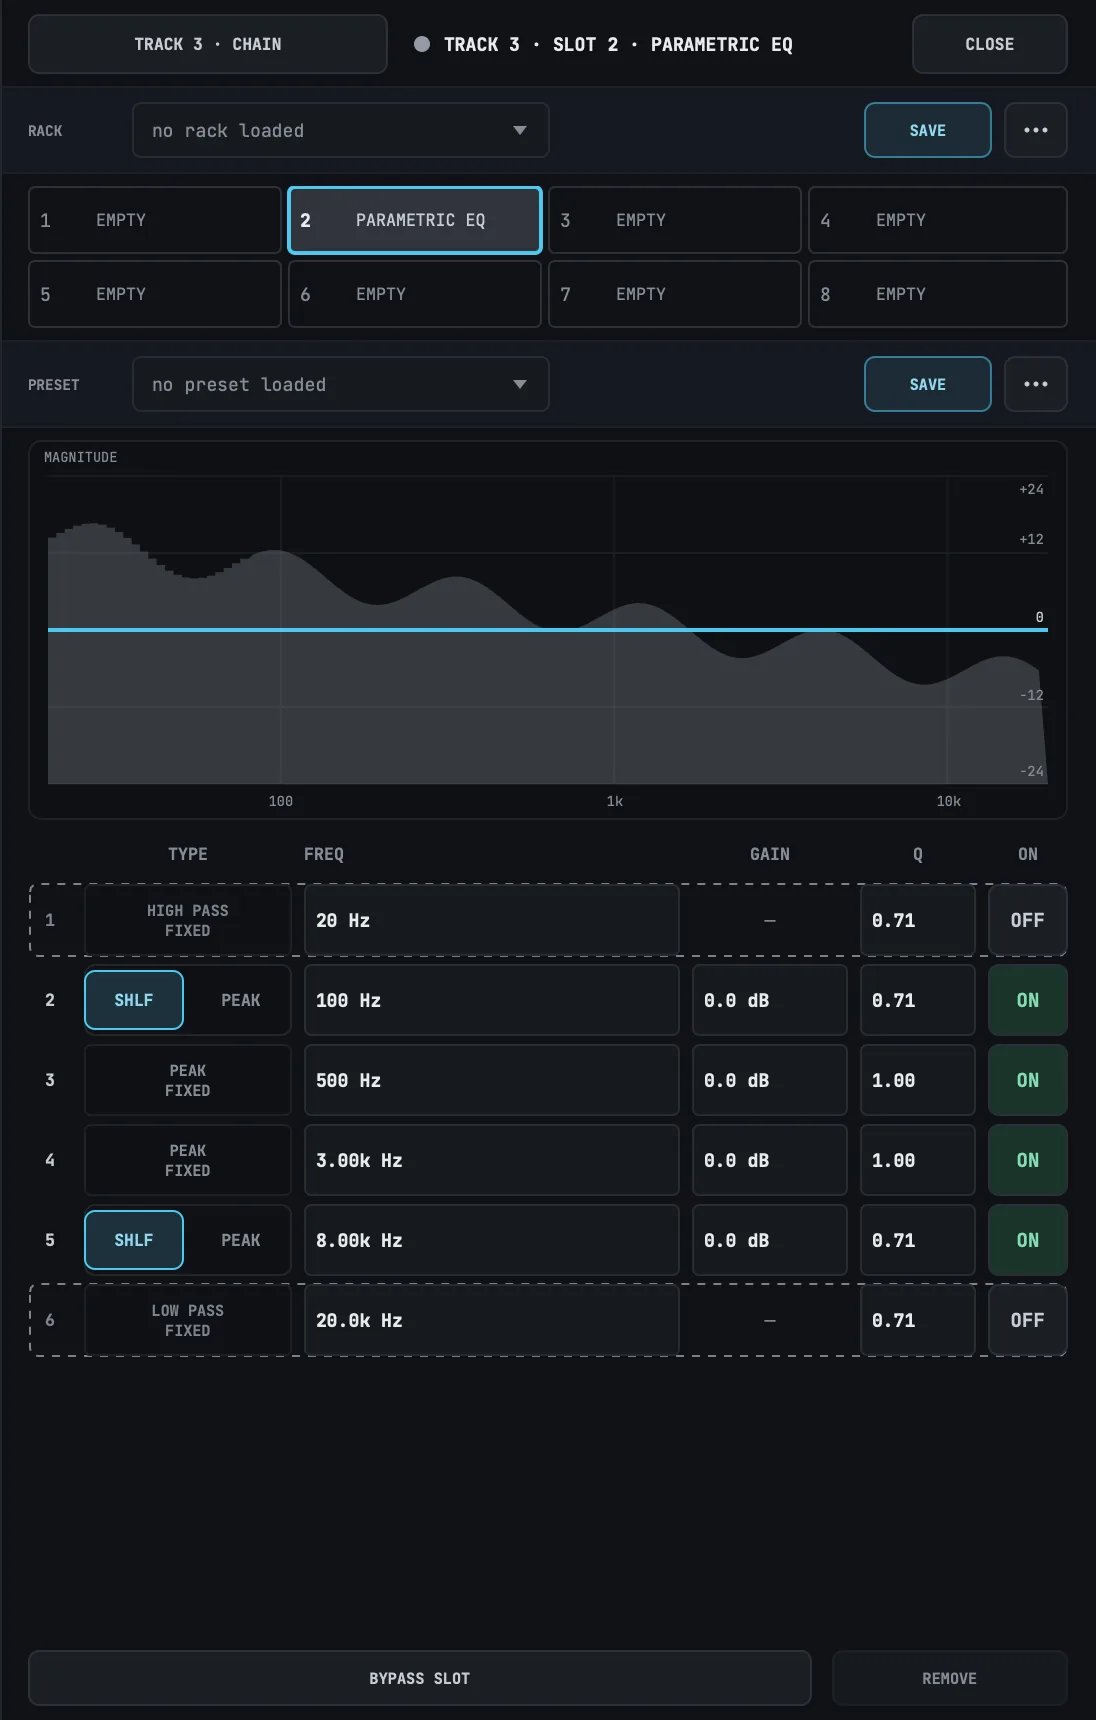Save the current preset
This screenshot has width=1096, height=1720.
(x=928, y=384)
